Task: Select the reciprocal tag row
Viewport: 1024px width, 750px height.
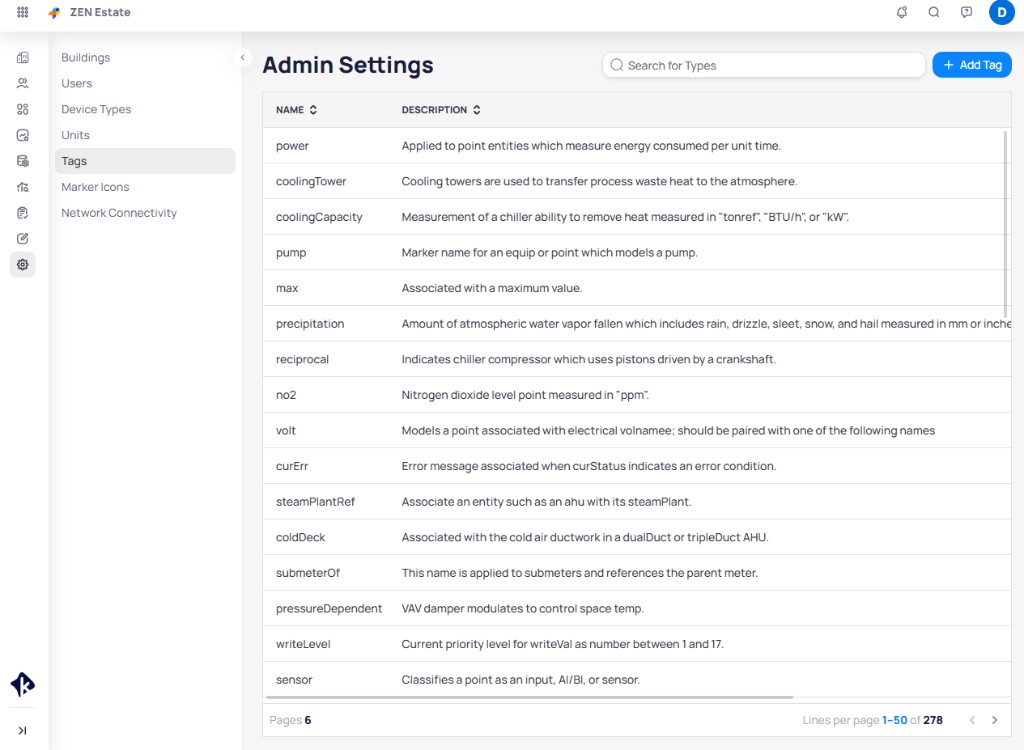Action: tap(637, 359)
